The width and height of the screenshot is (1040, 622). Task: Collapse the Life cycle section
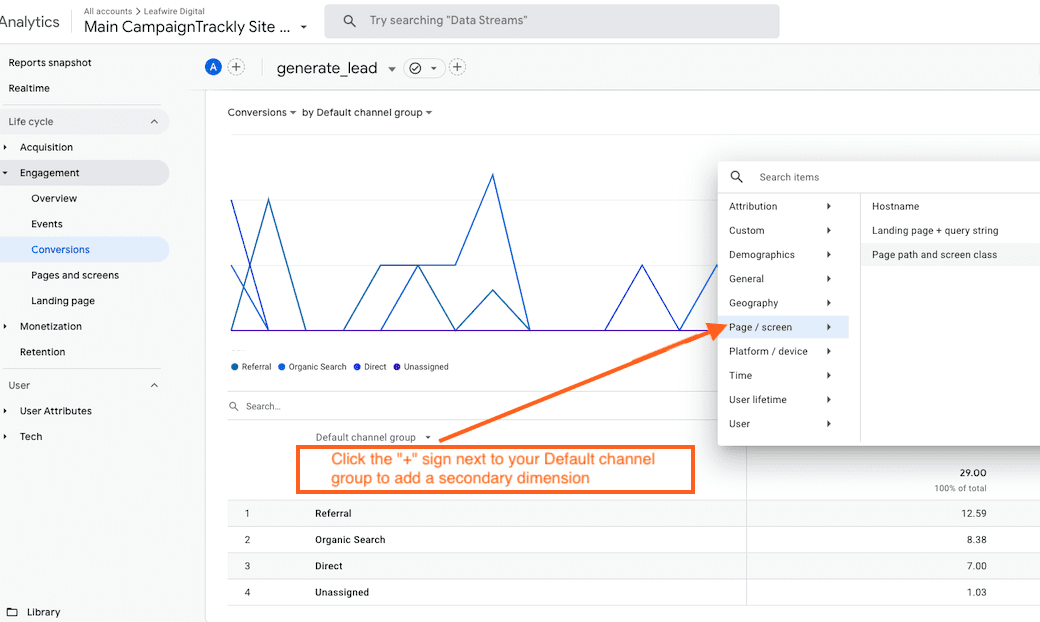153,121
